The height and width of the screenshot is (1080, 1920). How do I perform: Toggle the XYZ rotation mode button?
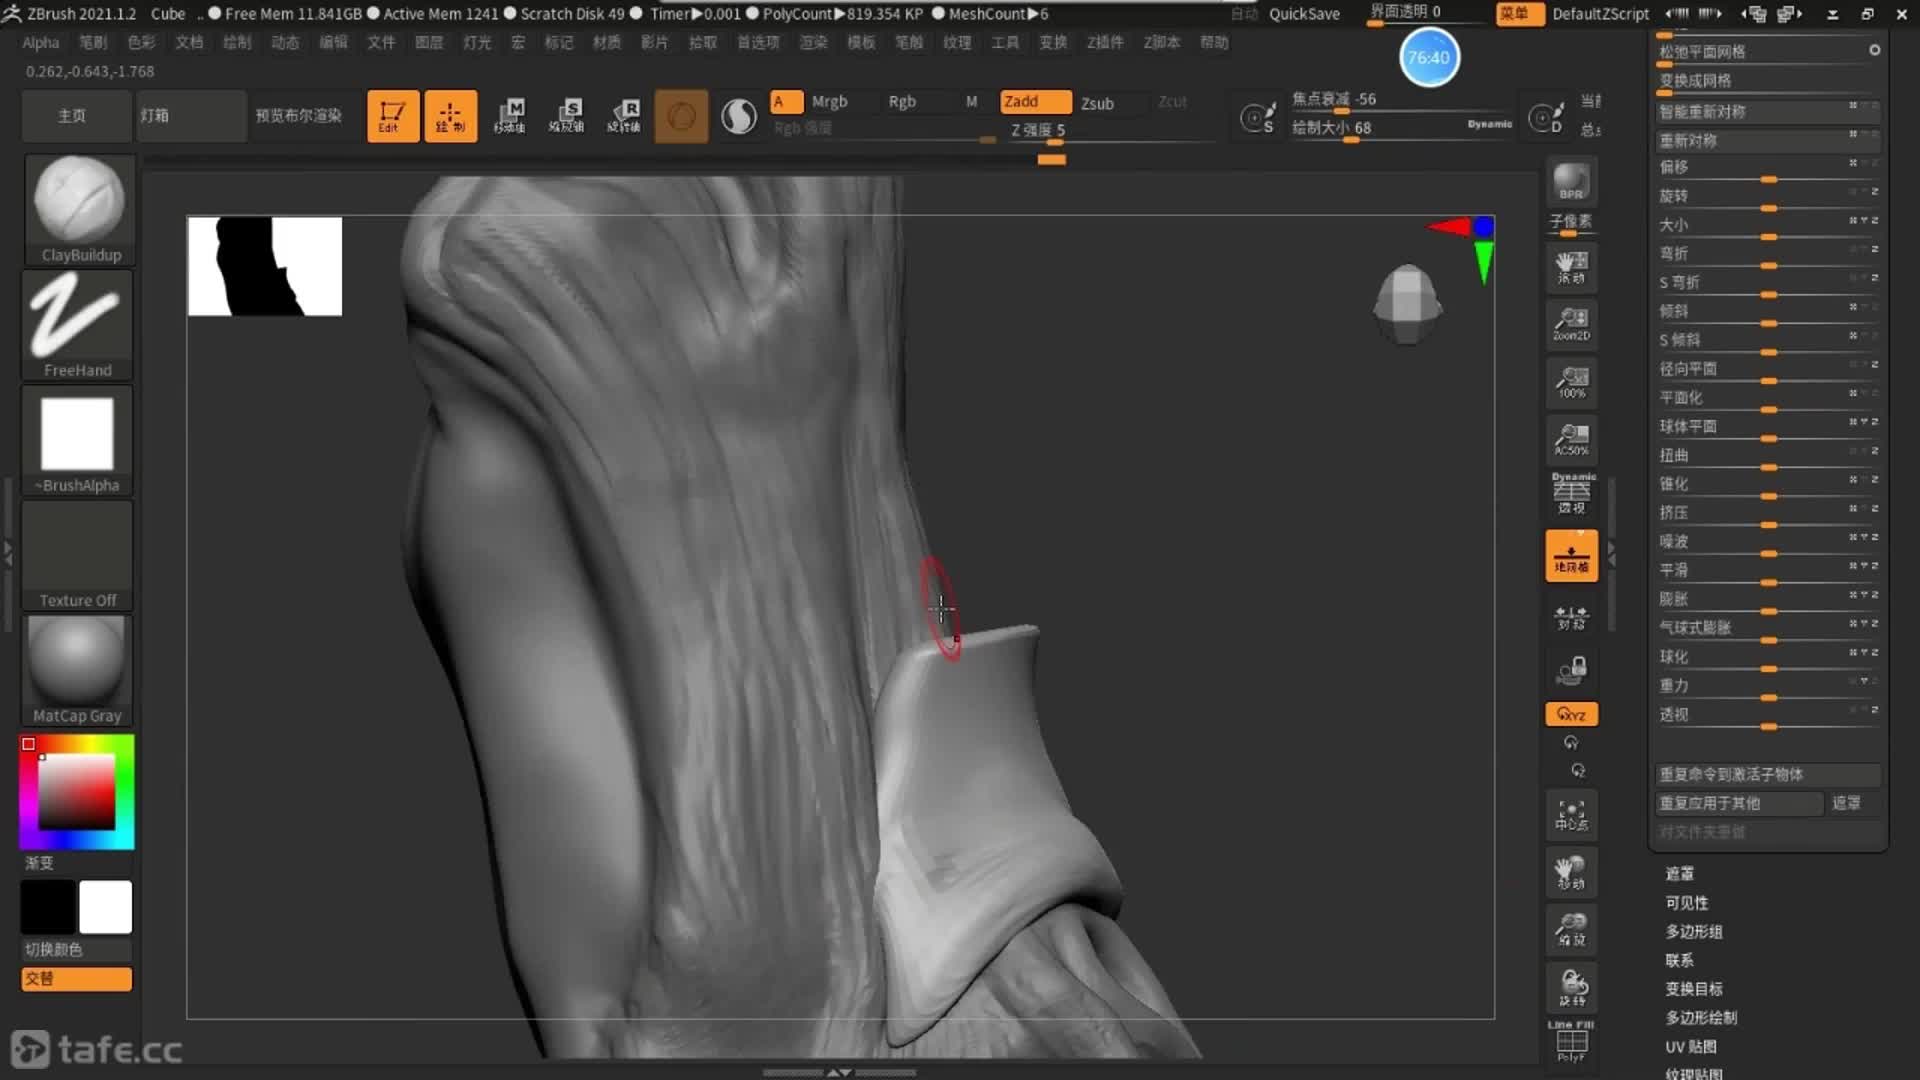click(x=1571, y=714)
